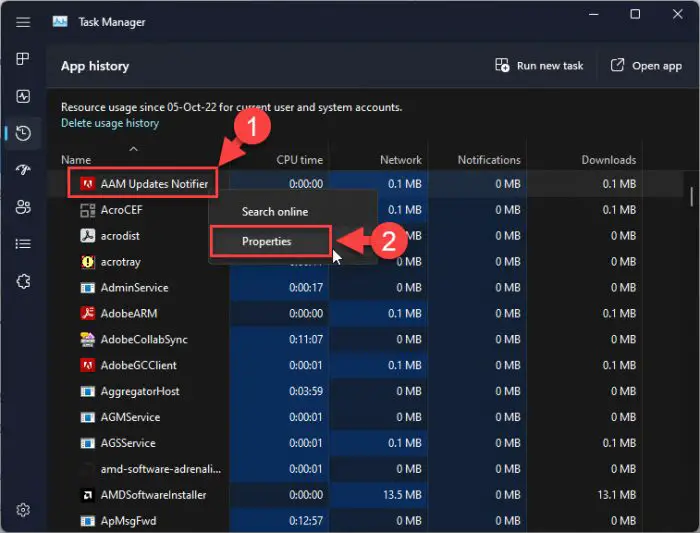
Task: Click the ApMsgFwd row icon
Action: (x=88, y=521)
